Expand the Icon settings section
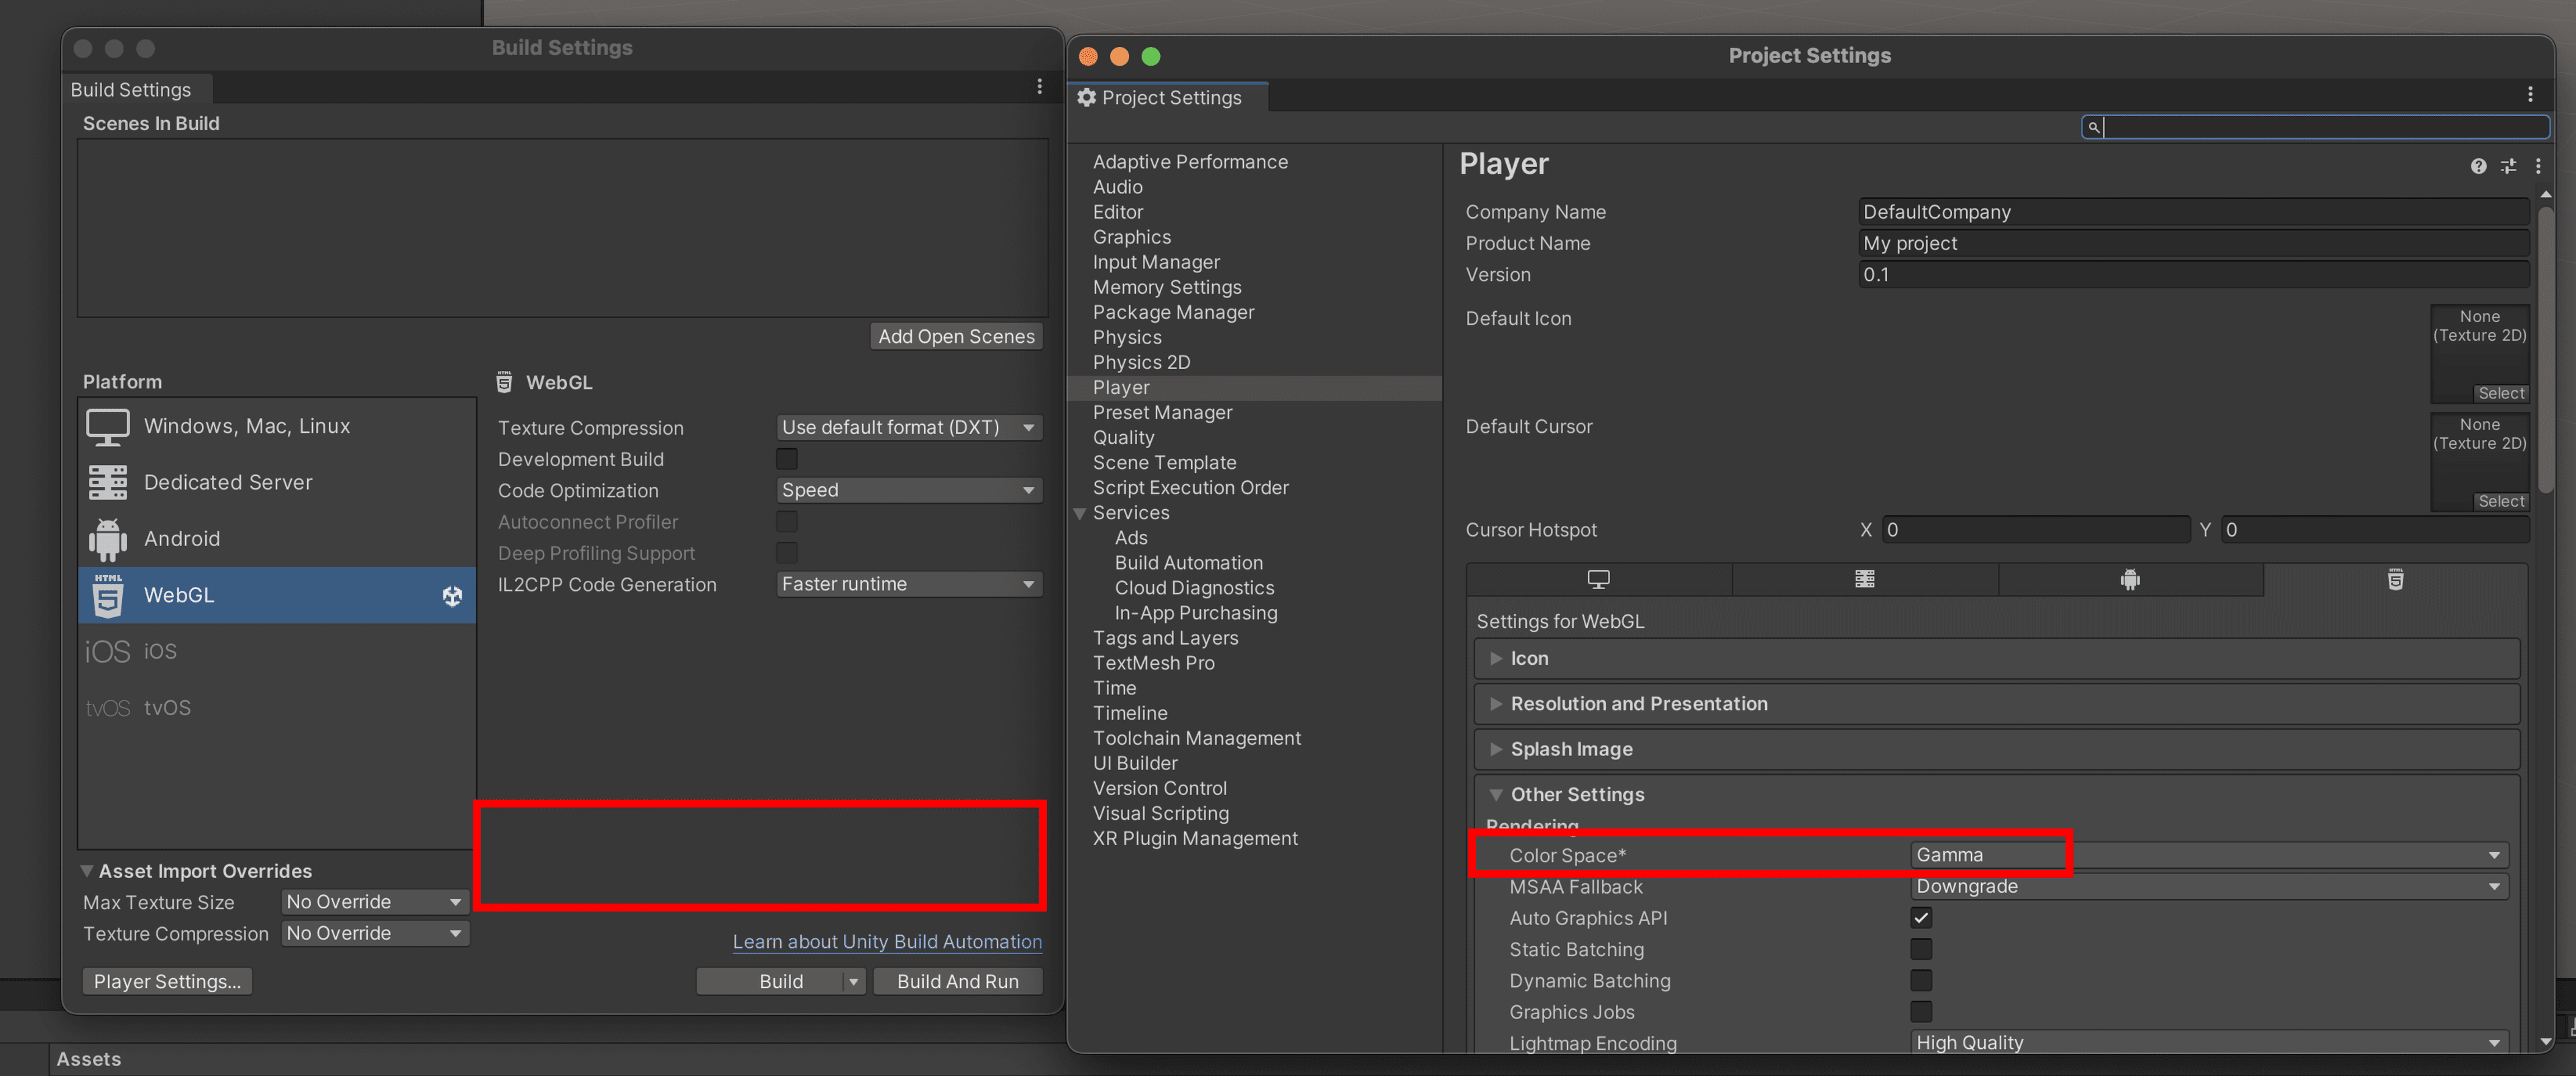The image size is (2576, 1076). click(x=1496, y=658)
